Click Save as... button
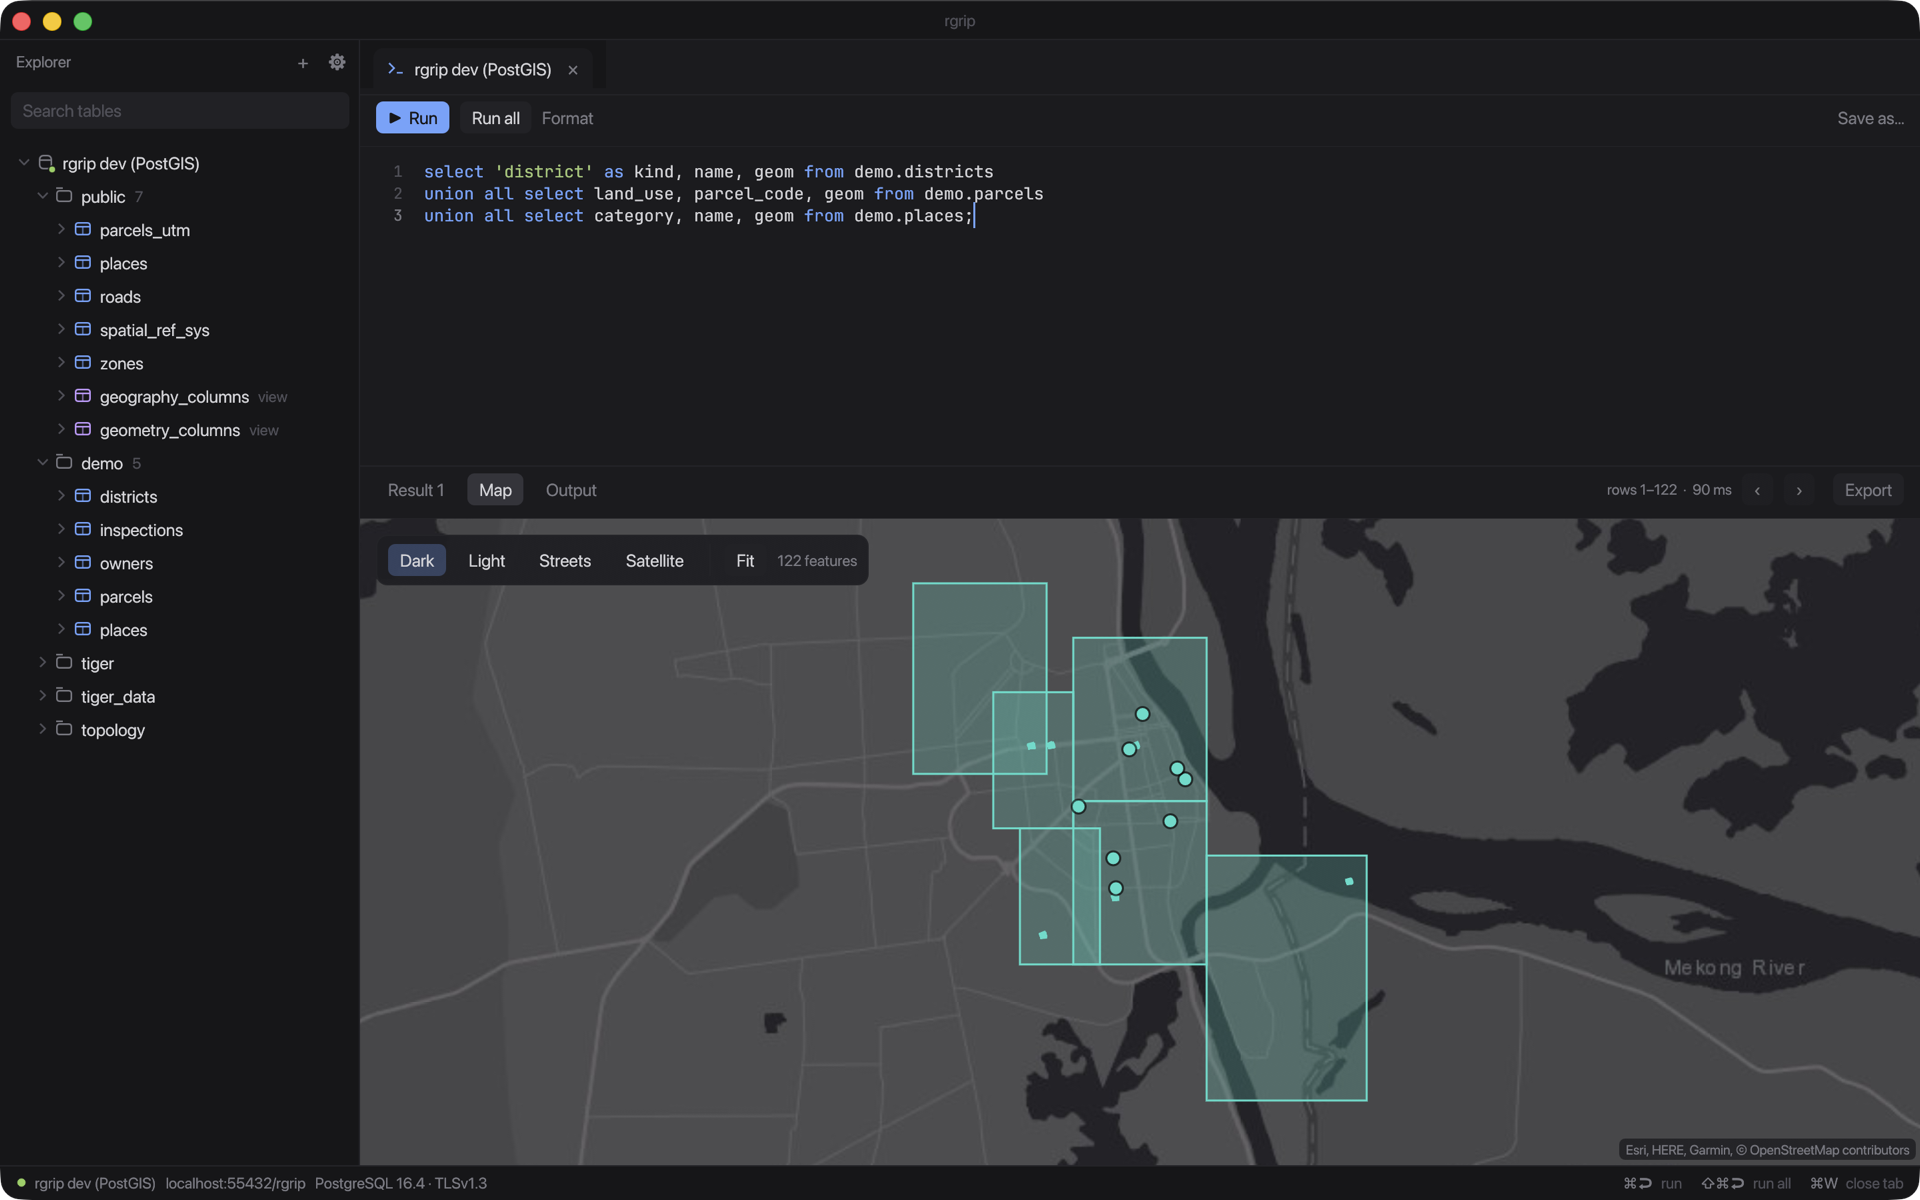Screen dimensions: 1920x1200 pyautogui.click(x=1870, y=118)
